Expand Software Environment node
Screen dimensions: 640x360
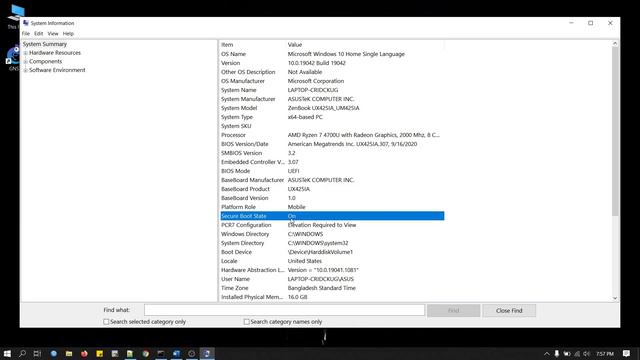25,70
